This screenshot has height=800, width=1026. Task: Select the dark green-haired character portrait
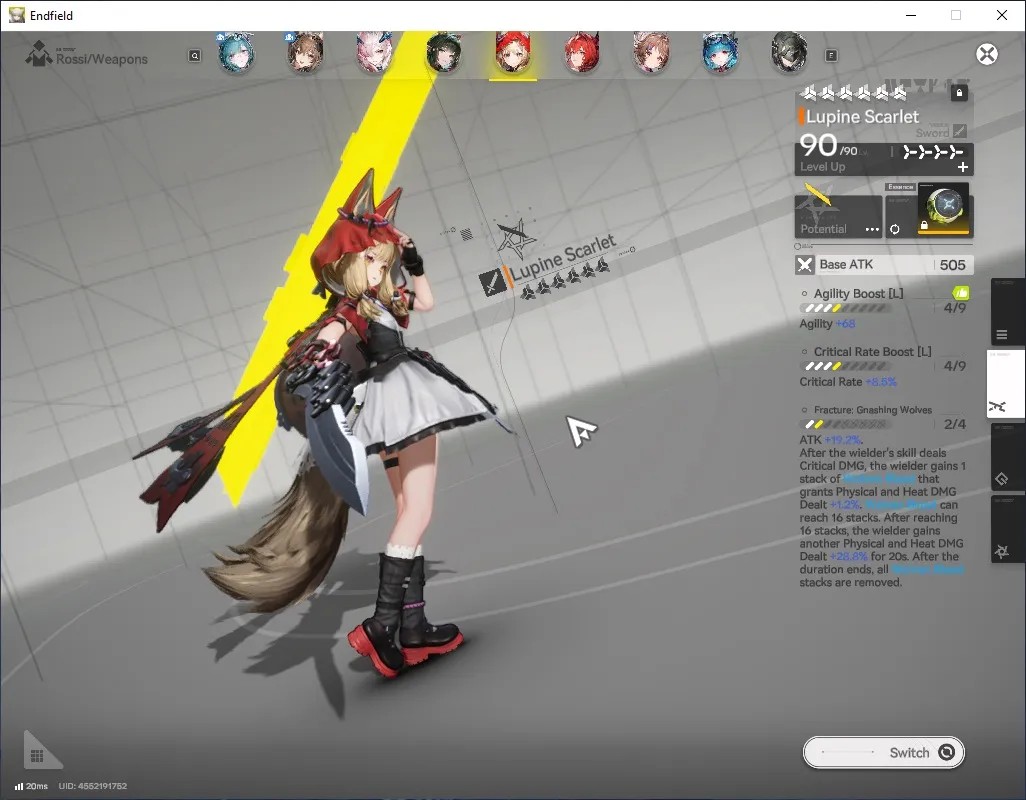click(x=444, y=51)
